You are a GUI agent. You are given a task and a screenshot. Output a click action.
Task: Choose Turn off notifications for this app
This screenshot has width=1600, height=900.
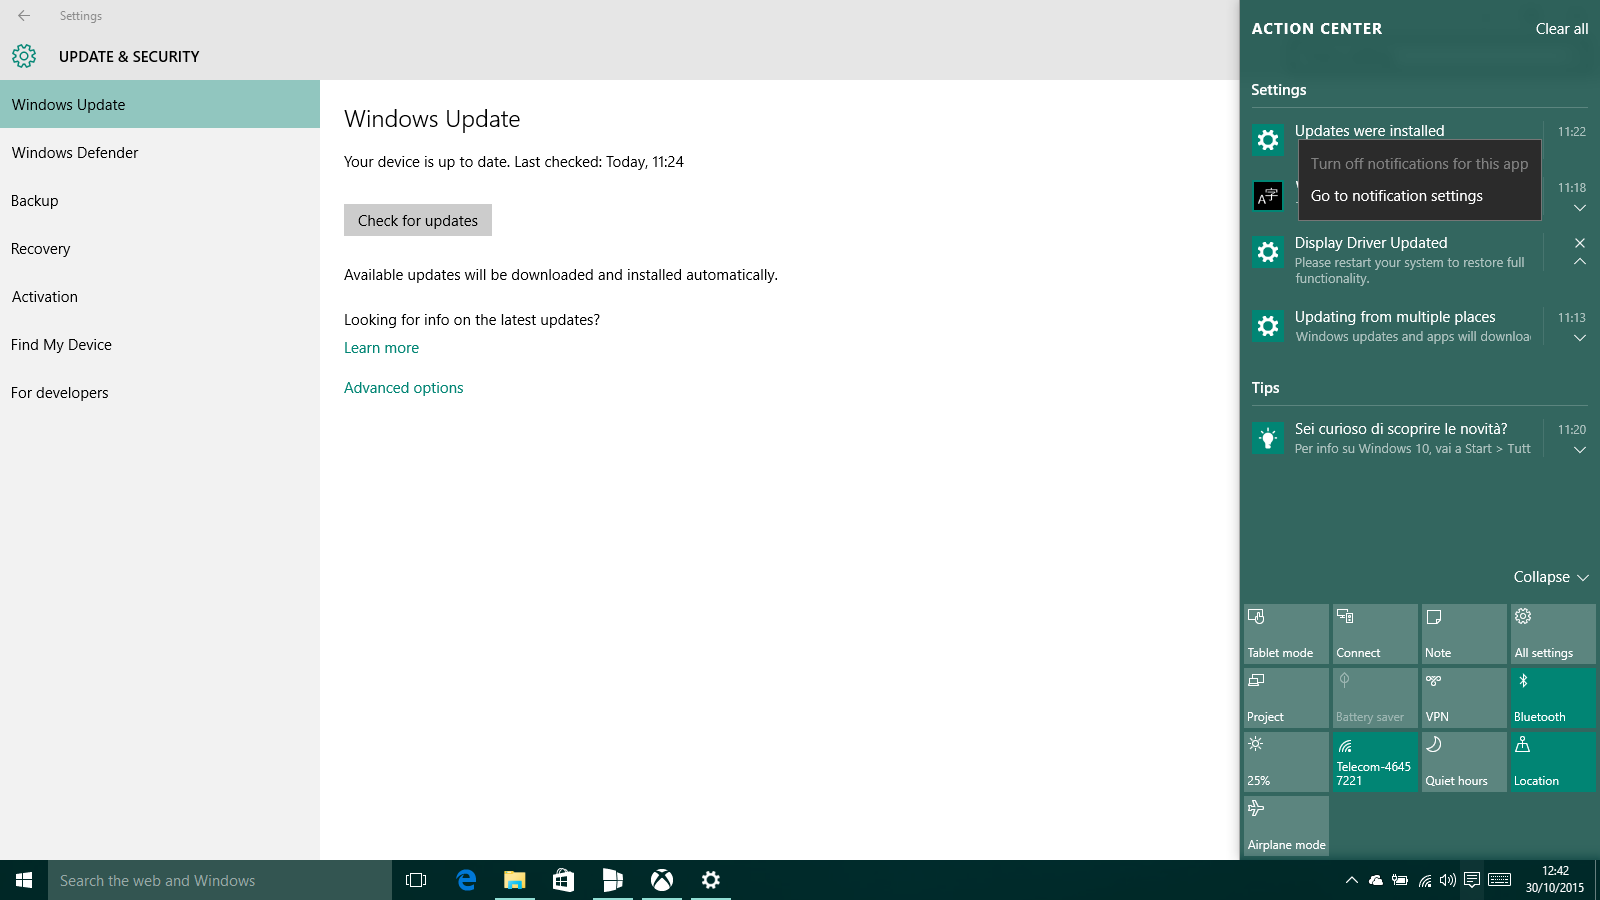(1419, 164)
